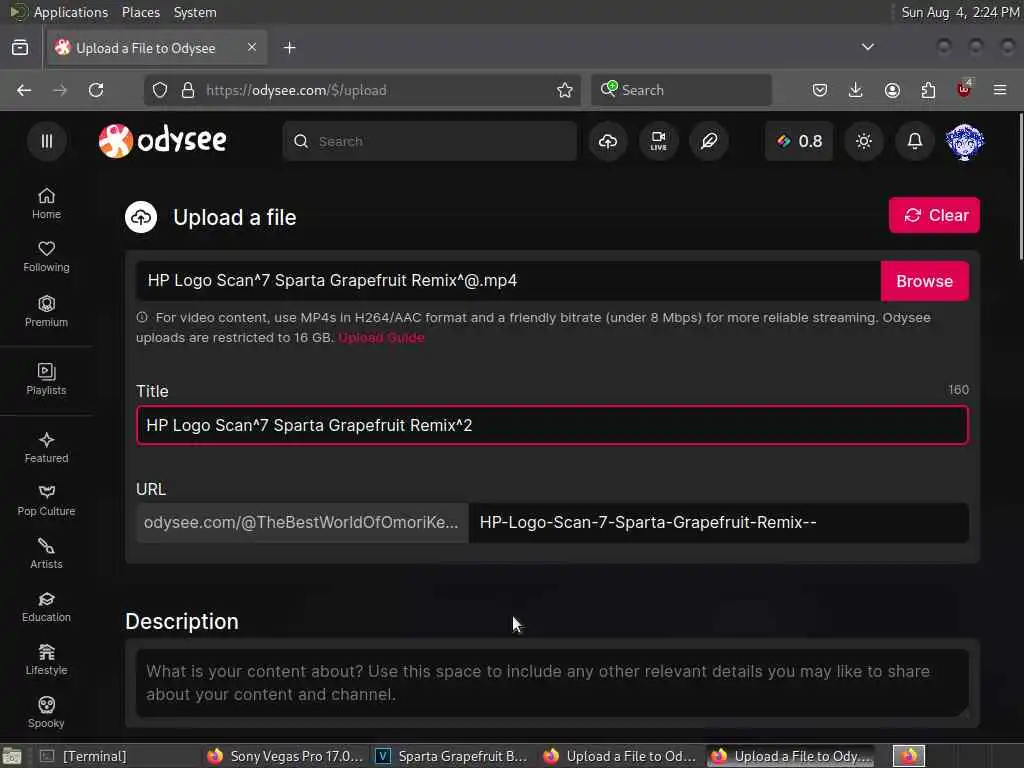Viewport: 1024px width, 768px height.
Task: Click the Description text area
Action: pos(552,683)
